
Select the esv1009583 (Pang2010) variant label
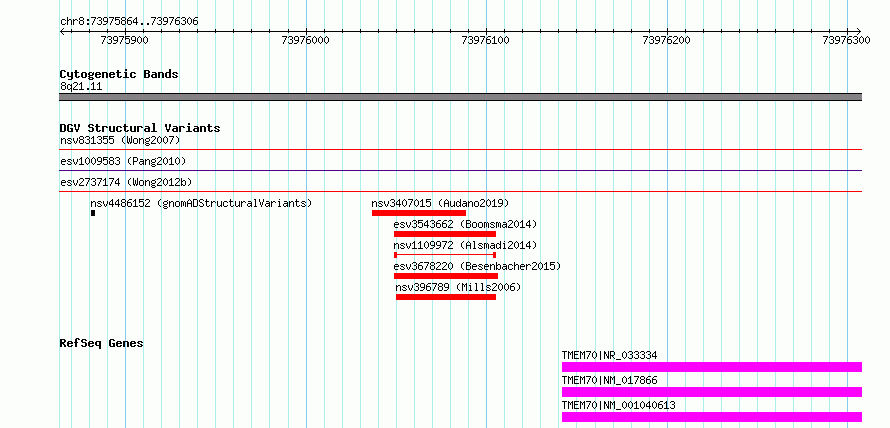[x=123, y=161]
